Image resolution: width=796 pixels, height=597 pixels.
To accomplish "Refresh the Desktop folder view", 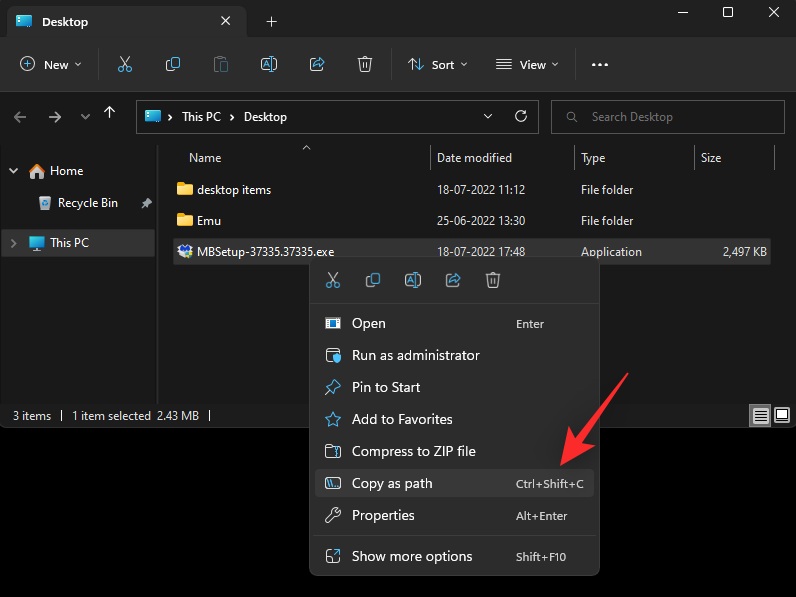I will (520, 117).
